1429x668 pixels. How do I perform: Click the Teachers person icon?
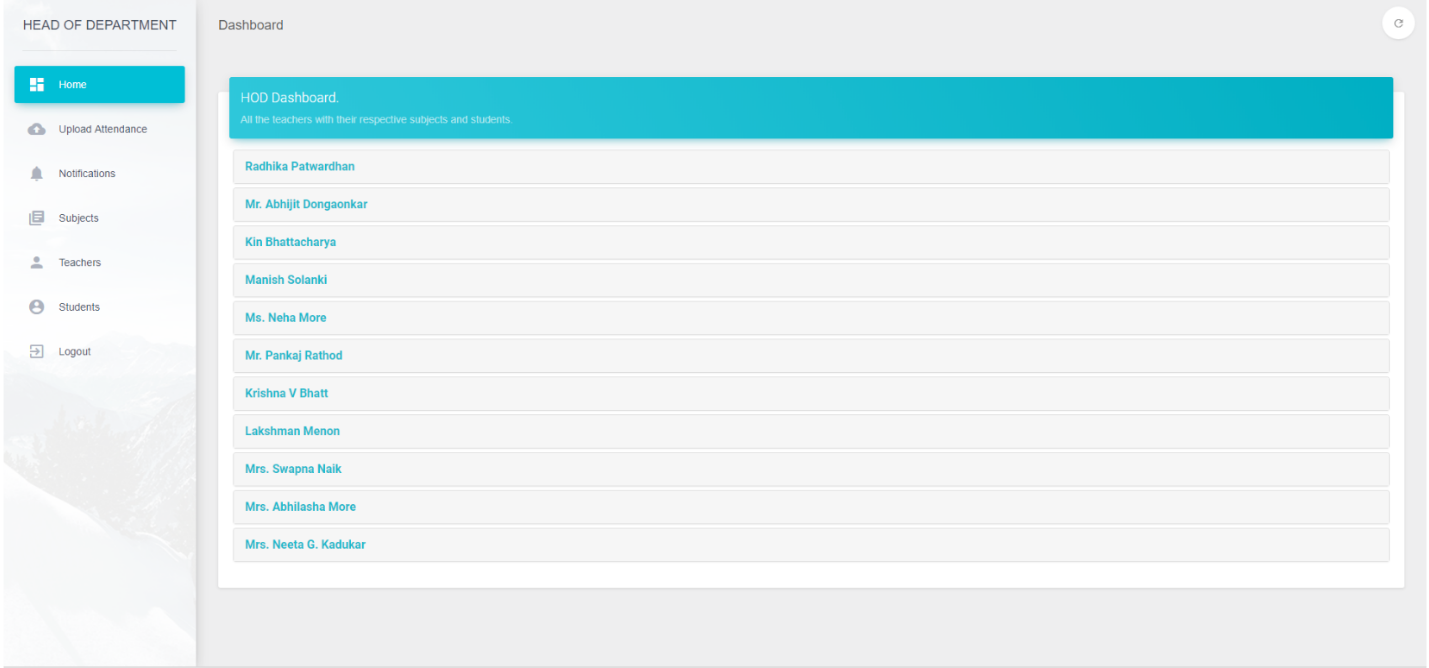click(x=37, y=262)
